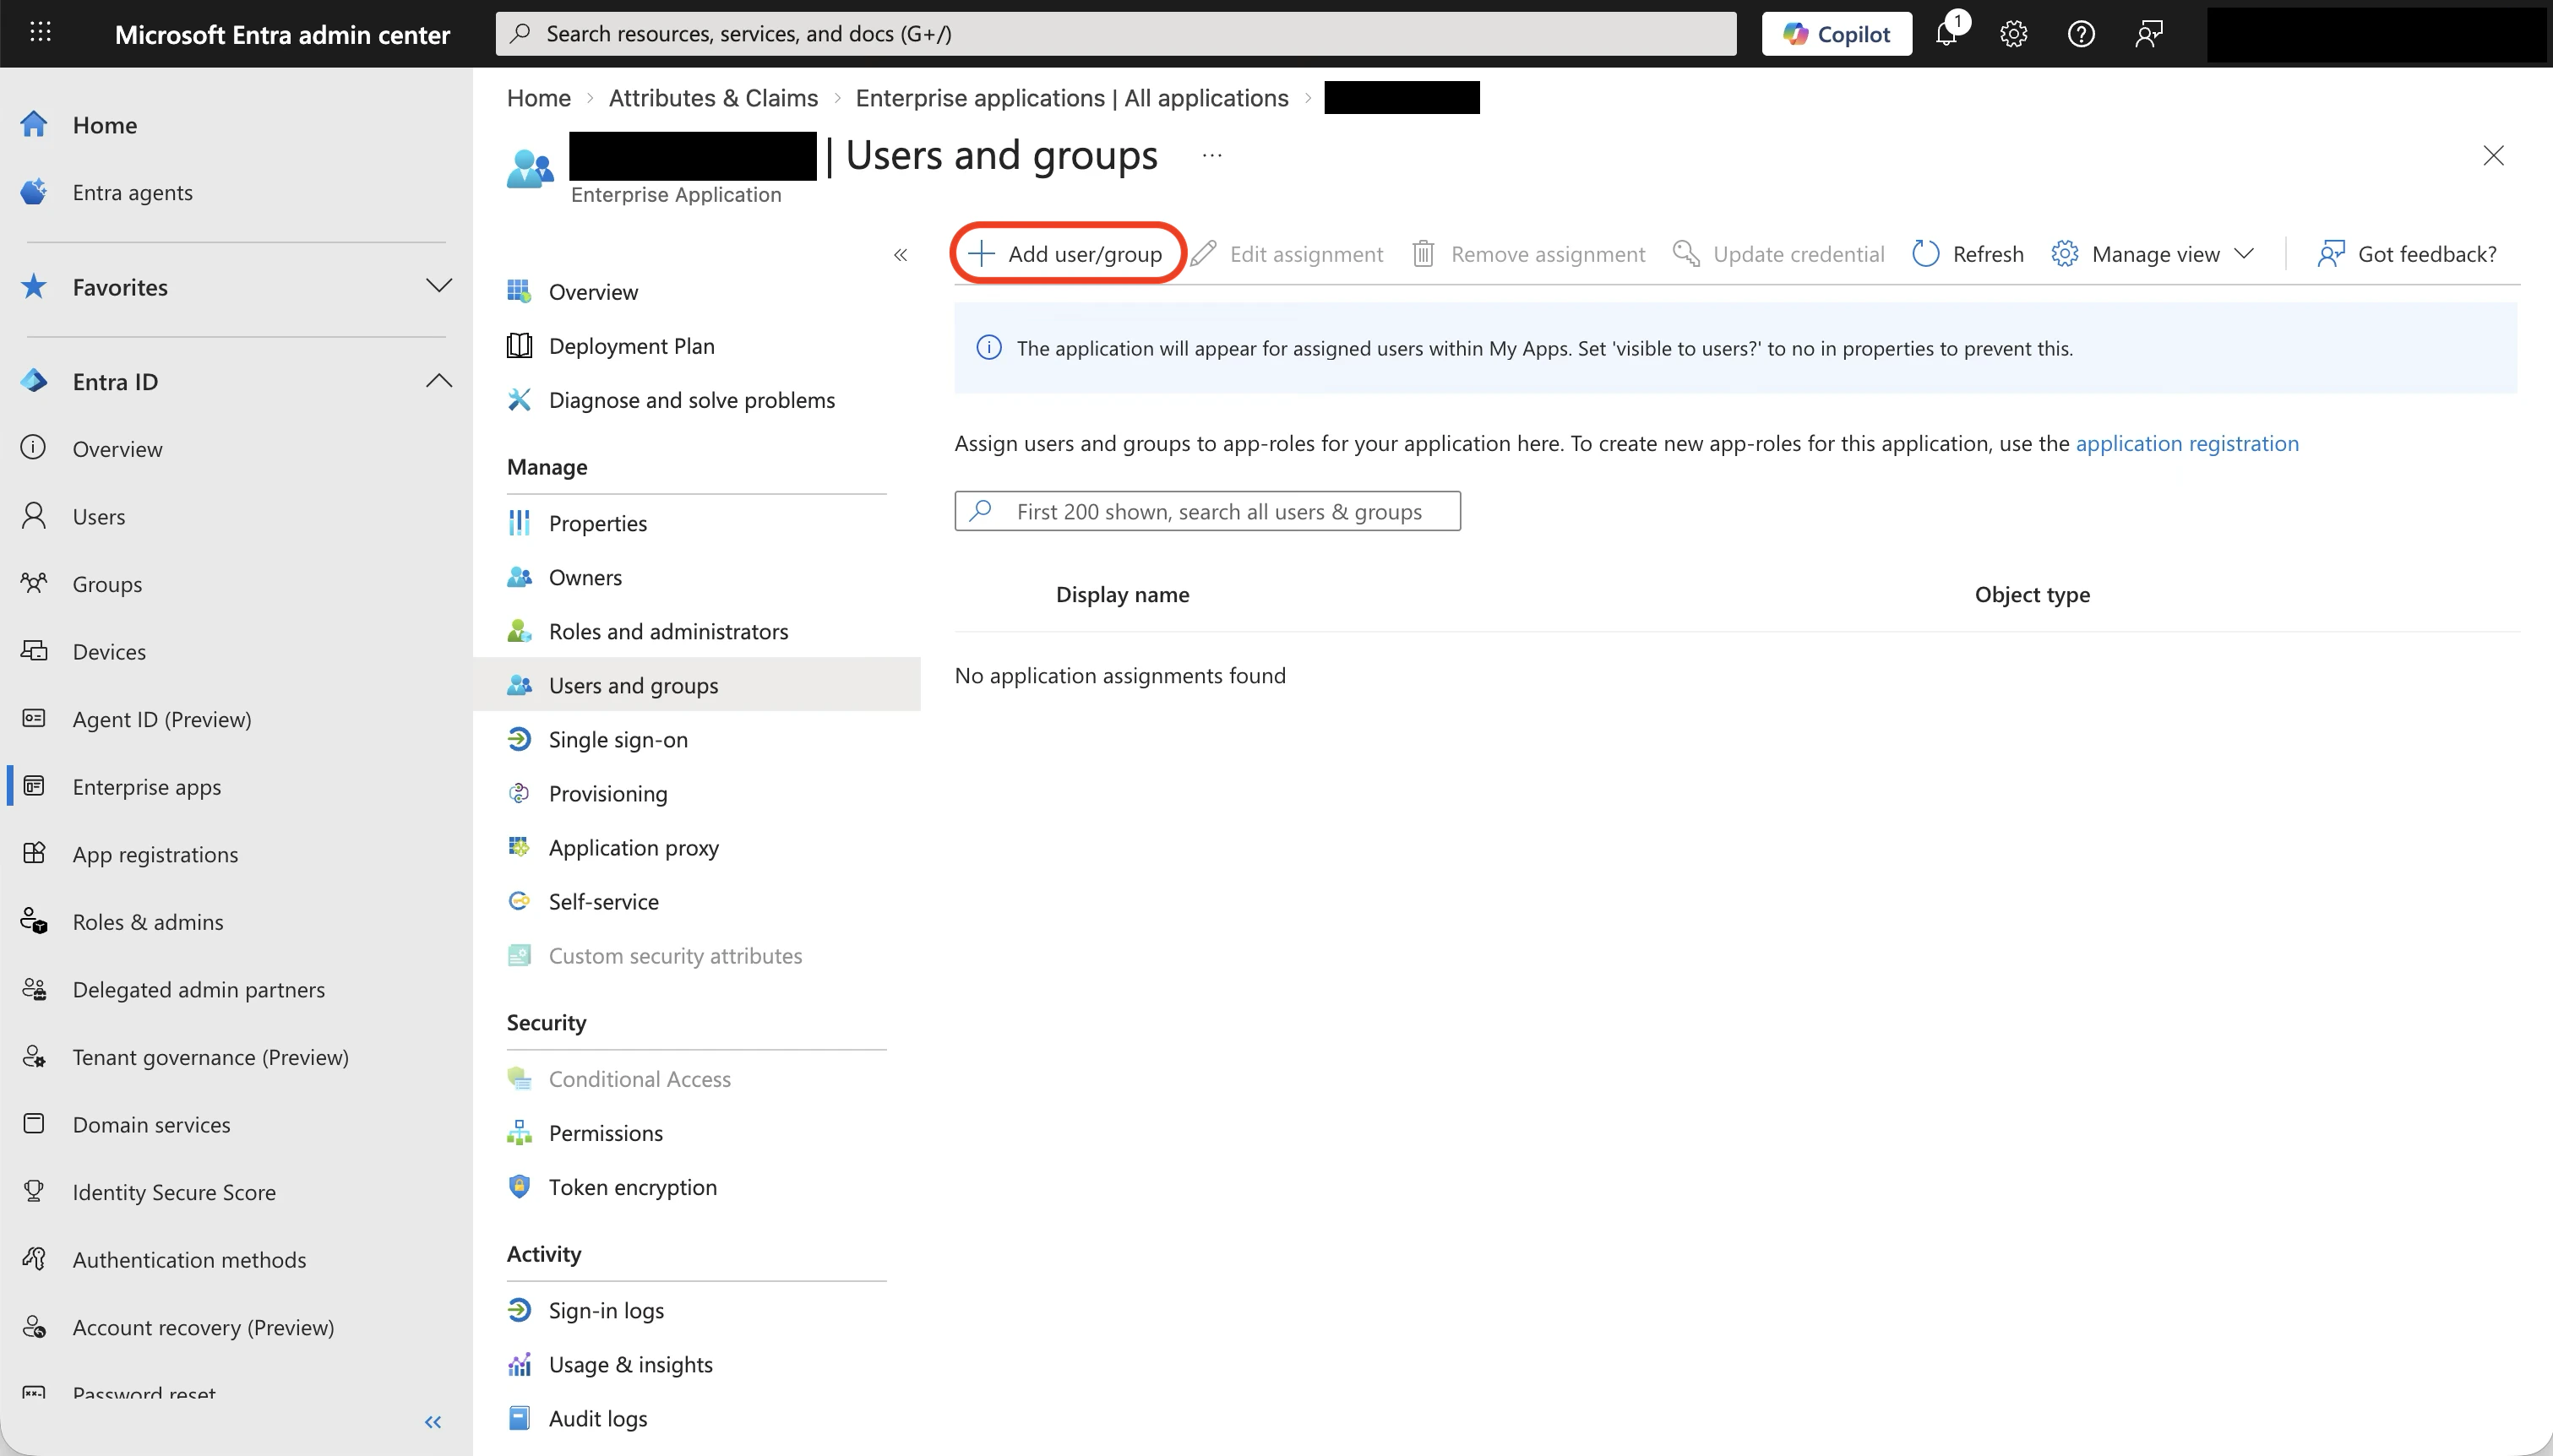This screenshot has width=2553, height=1456.
Task: Open the more options ellipsis next to title
Action: [1212, 155]
